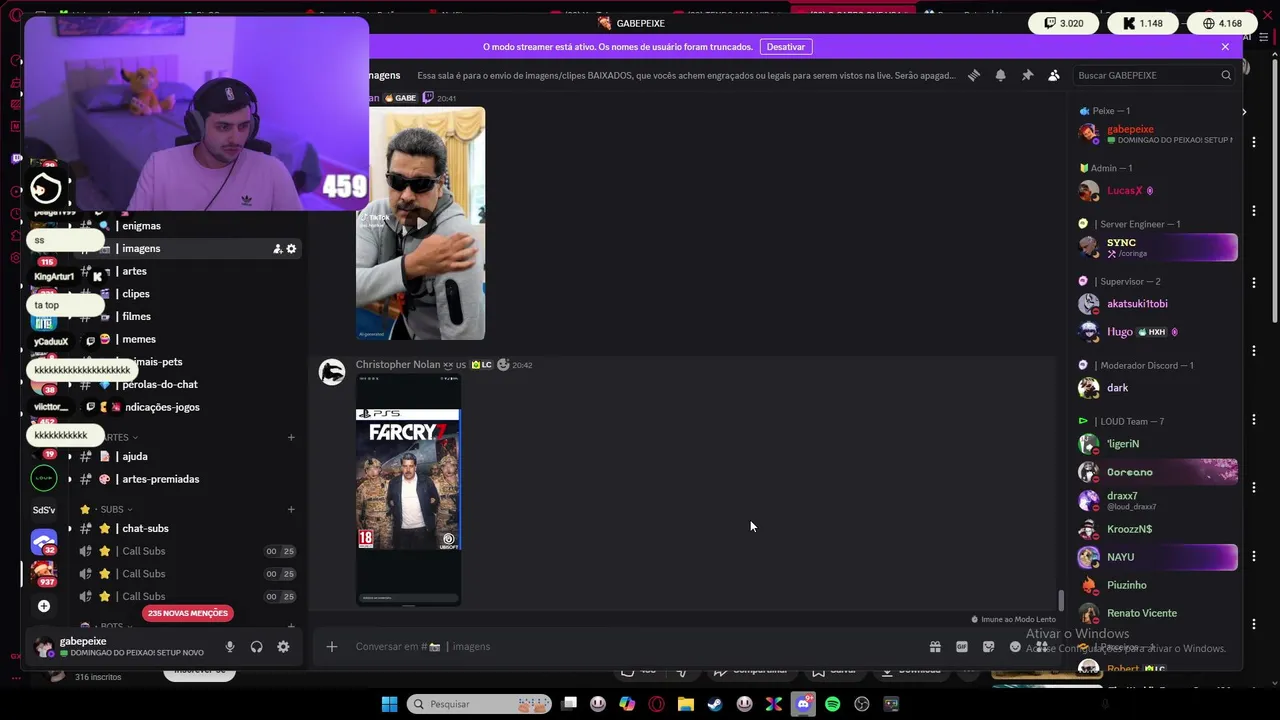
Task: Open Steam from taskbar
Action: pos(715,704)
